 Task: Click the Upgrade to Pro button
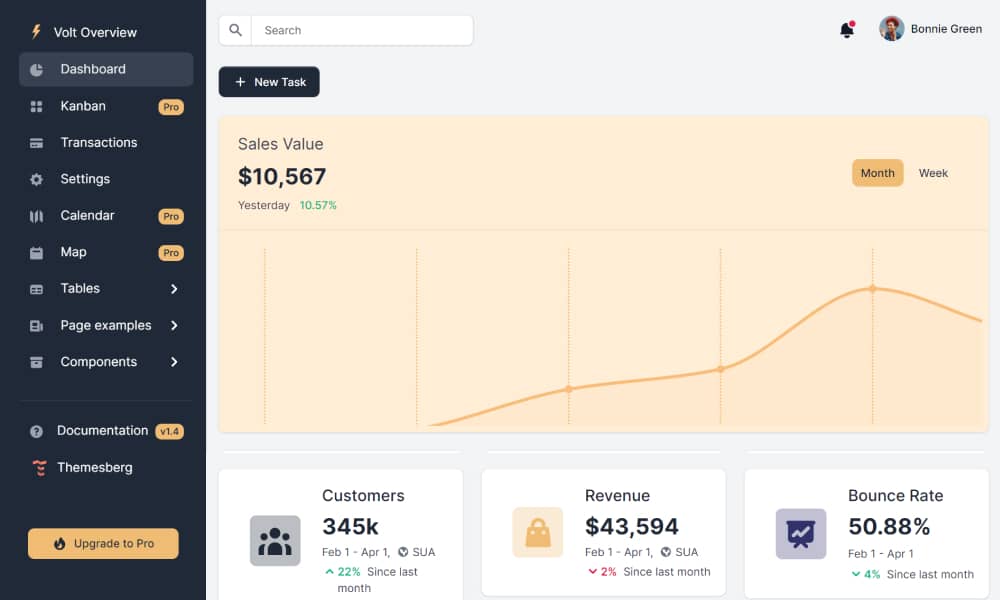click(103, 543)
